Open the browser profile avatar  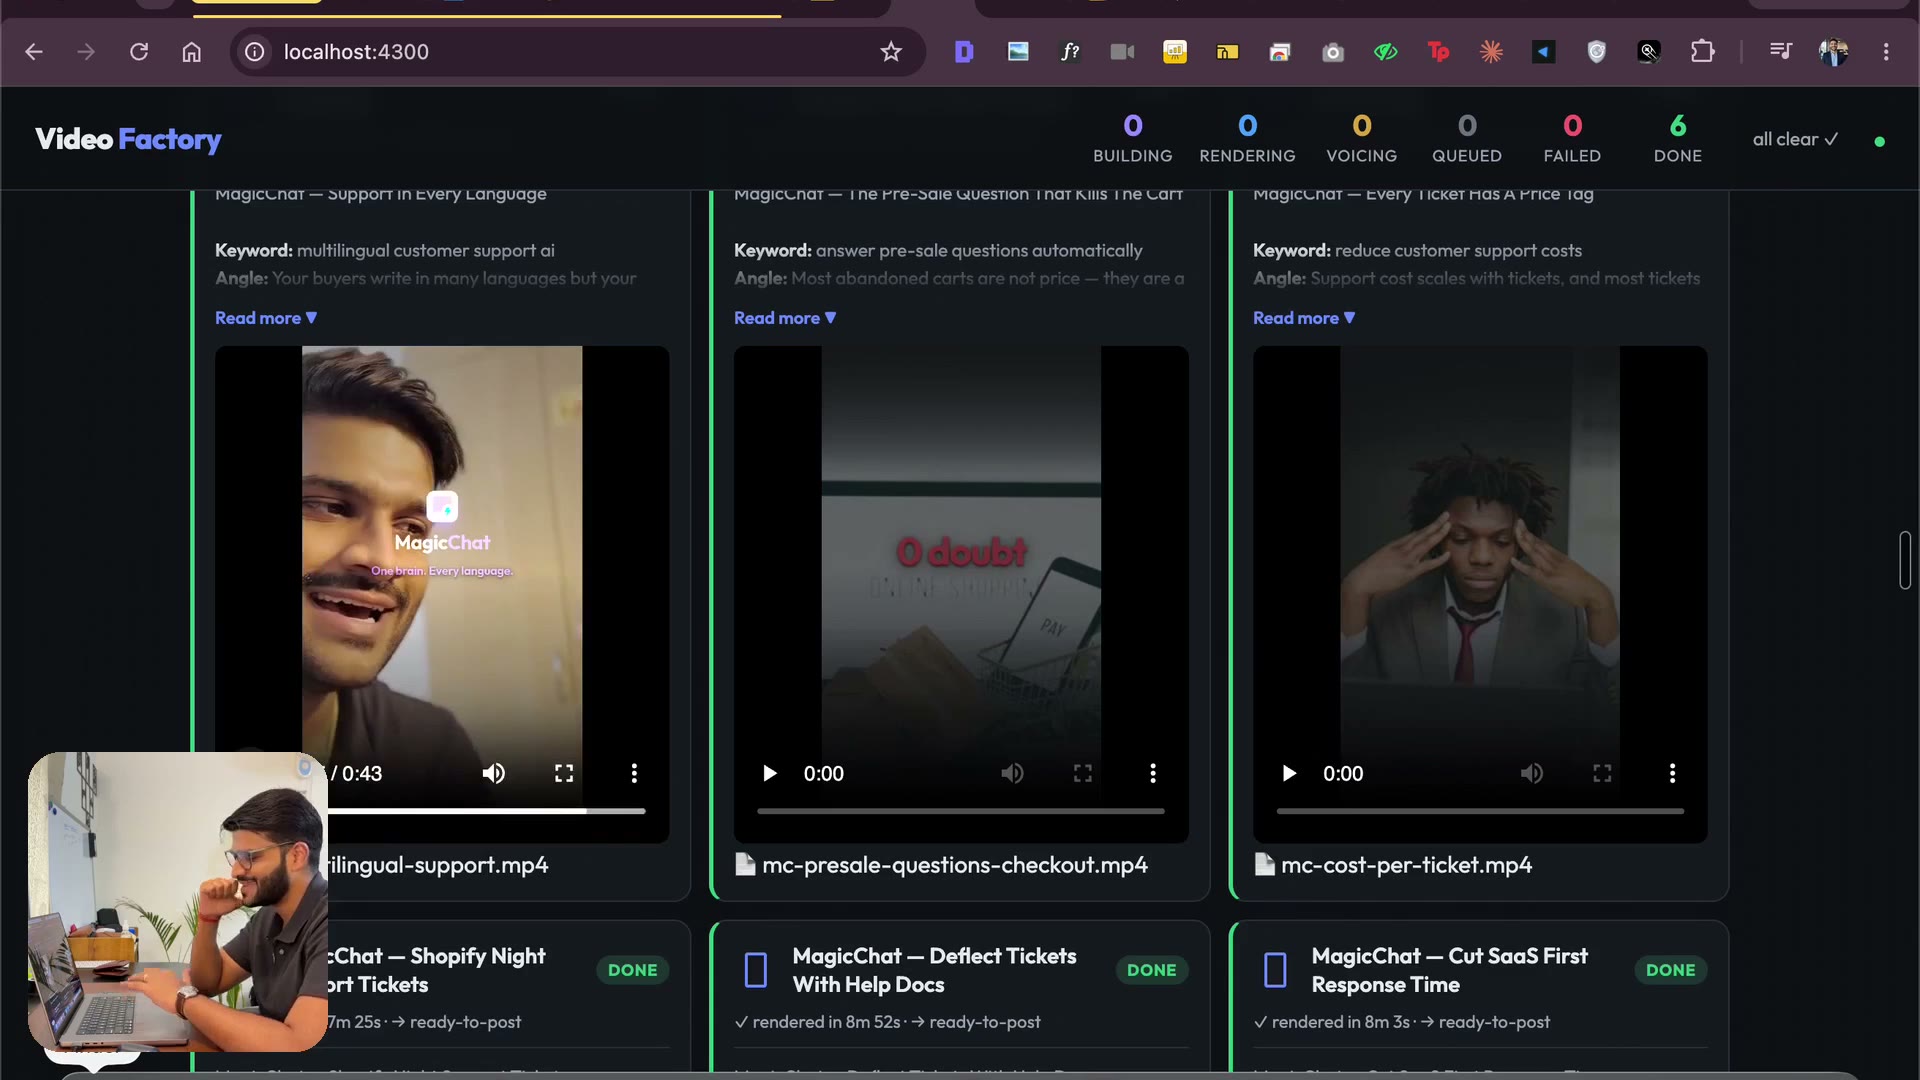[x=1833, y=52]
